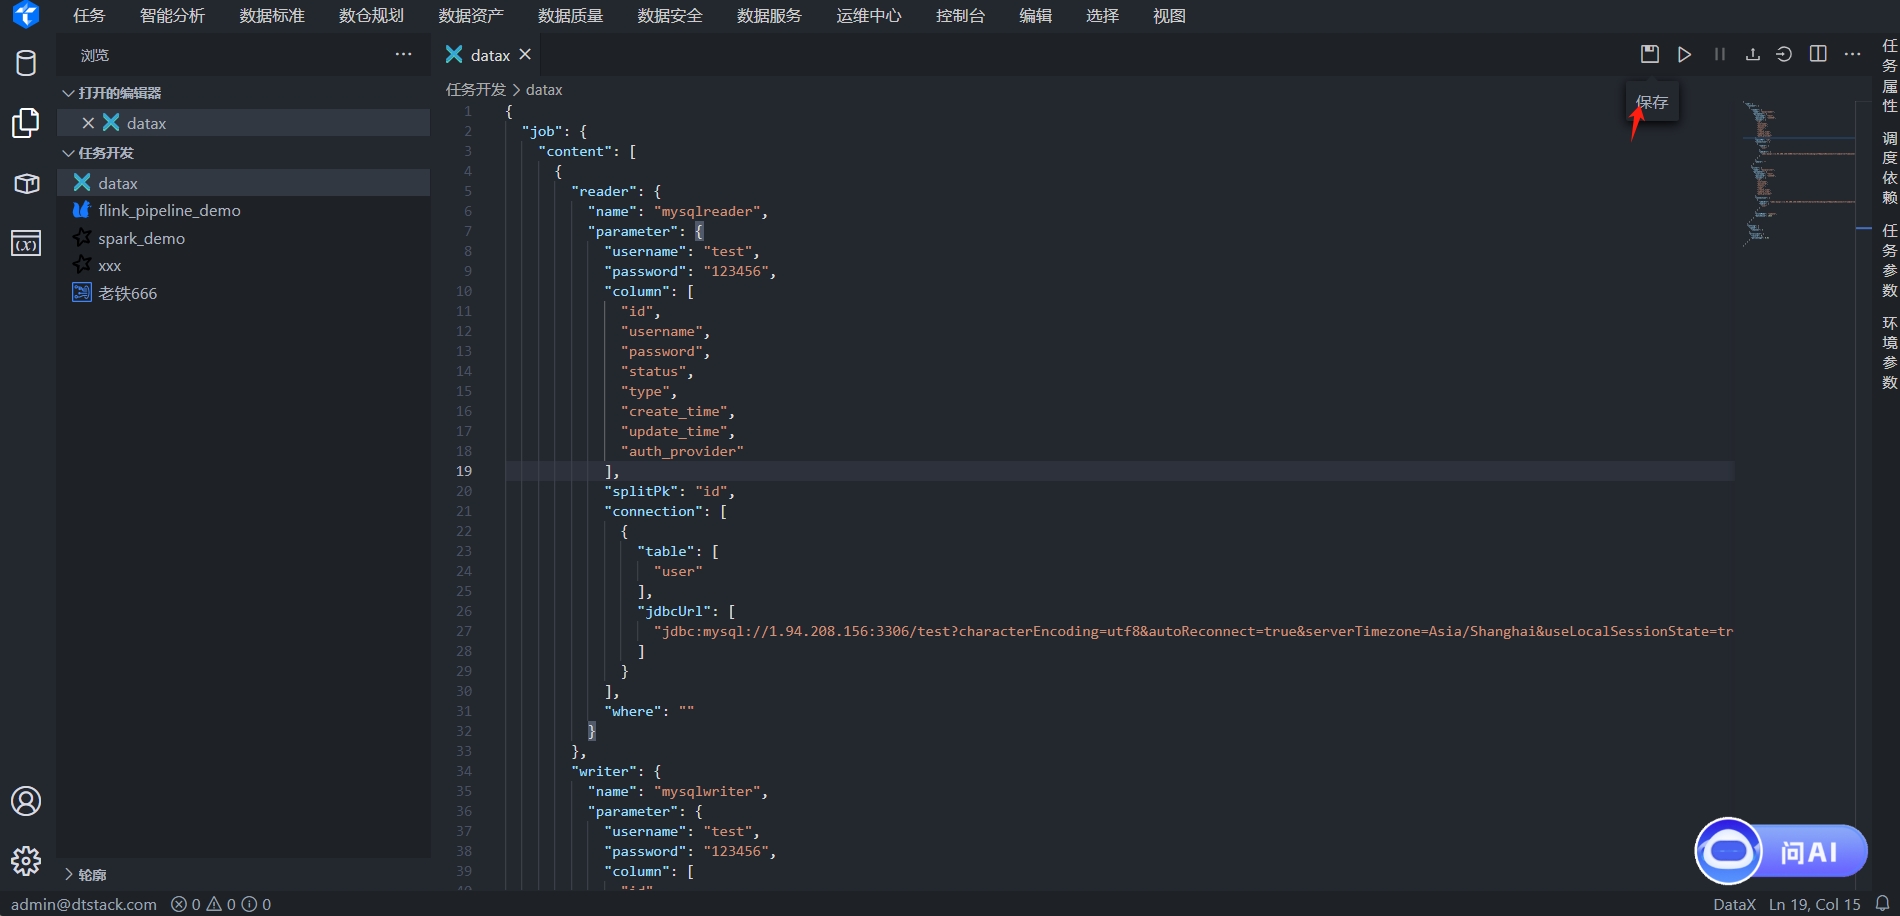Open the 控制台 menu
The width and height of the screenshot is (1900, 916).
pyautogui.click(x=960, y=16)
